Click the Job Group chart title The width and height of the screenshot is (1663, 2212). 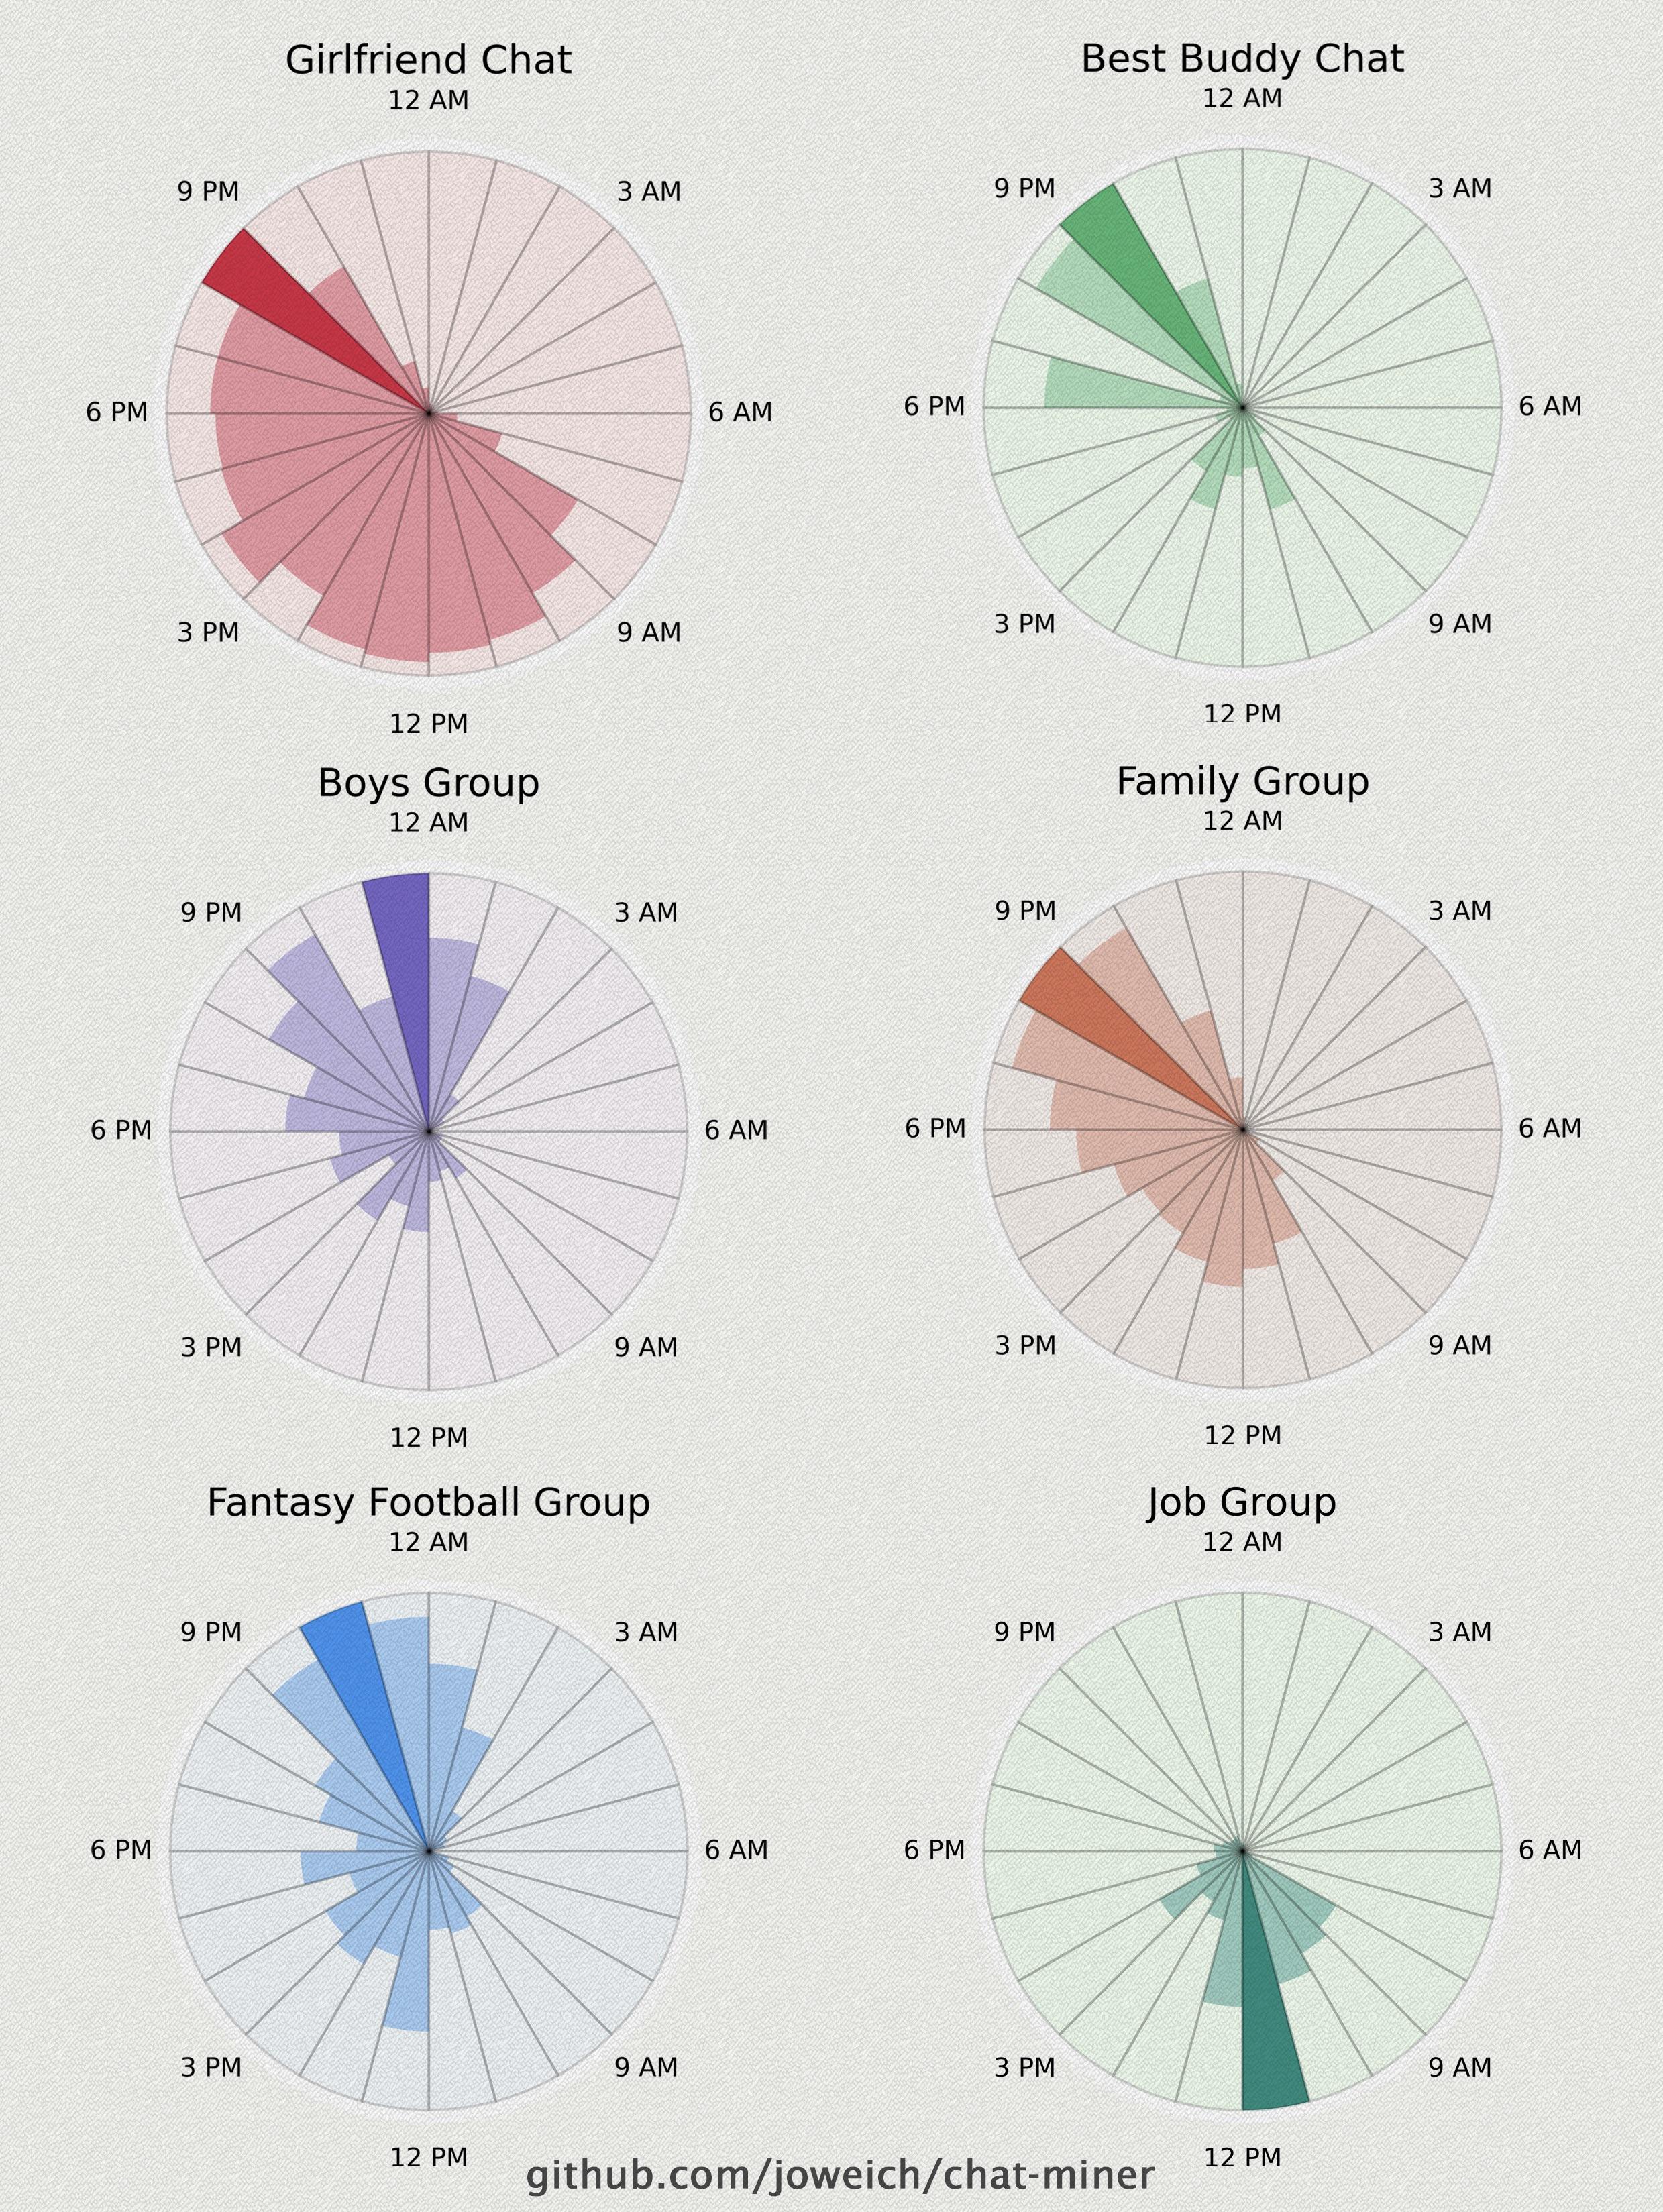point(1242,1502)
